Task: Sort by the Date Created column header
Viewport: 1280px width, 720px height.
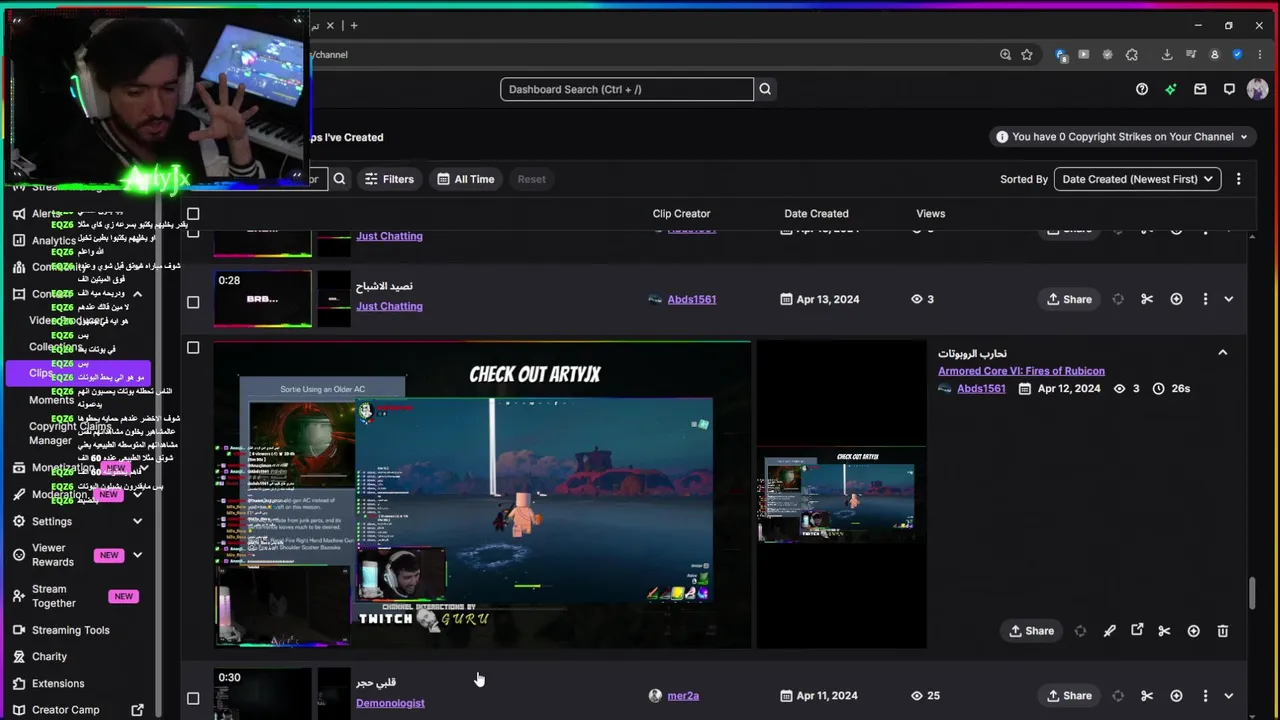Action: point(816,213)
